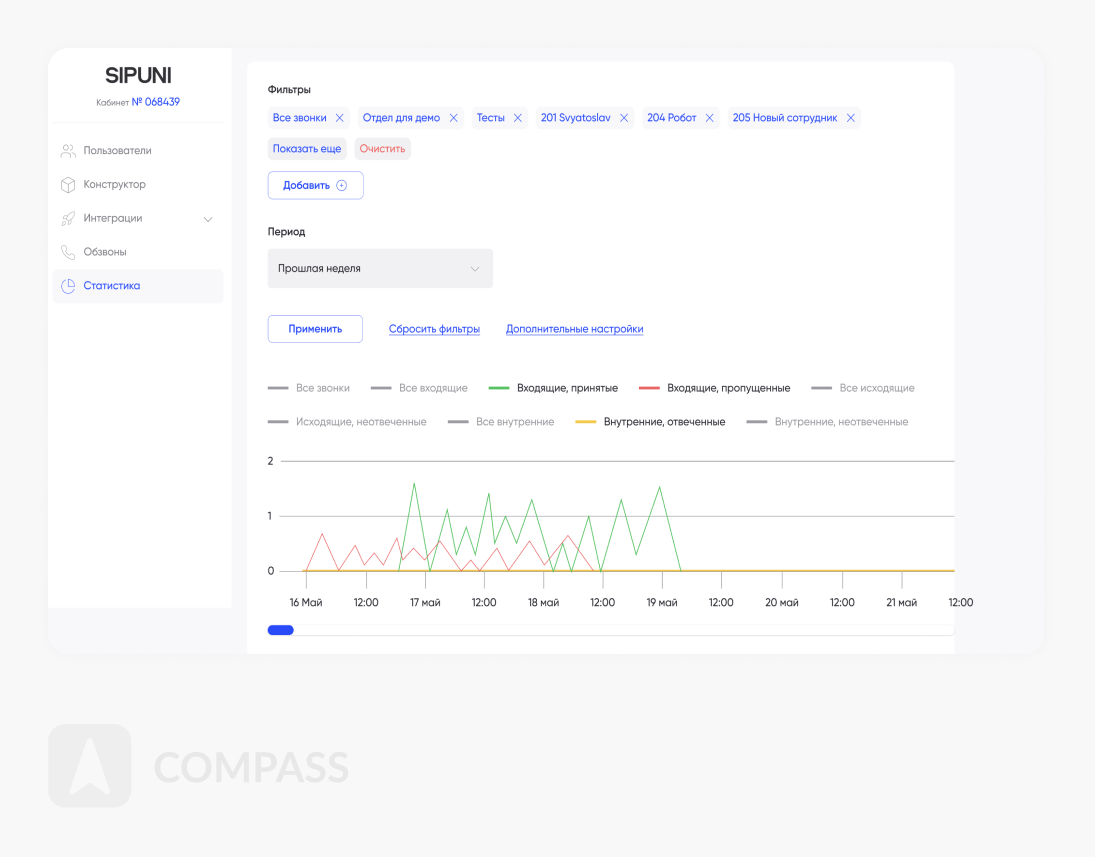Click the 'Сбросить фильтры' link
The image size is (1095, 857).
click(x=434, y=329)
